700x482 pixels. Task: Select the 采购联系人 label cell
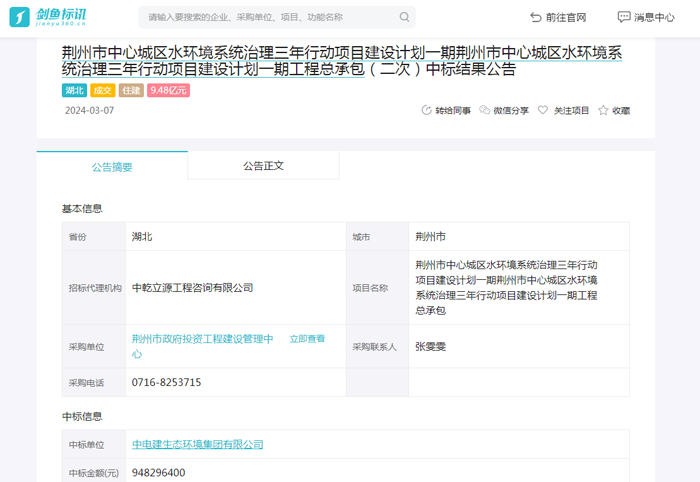click(378, 346)
